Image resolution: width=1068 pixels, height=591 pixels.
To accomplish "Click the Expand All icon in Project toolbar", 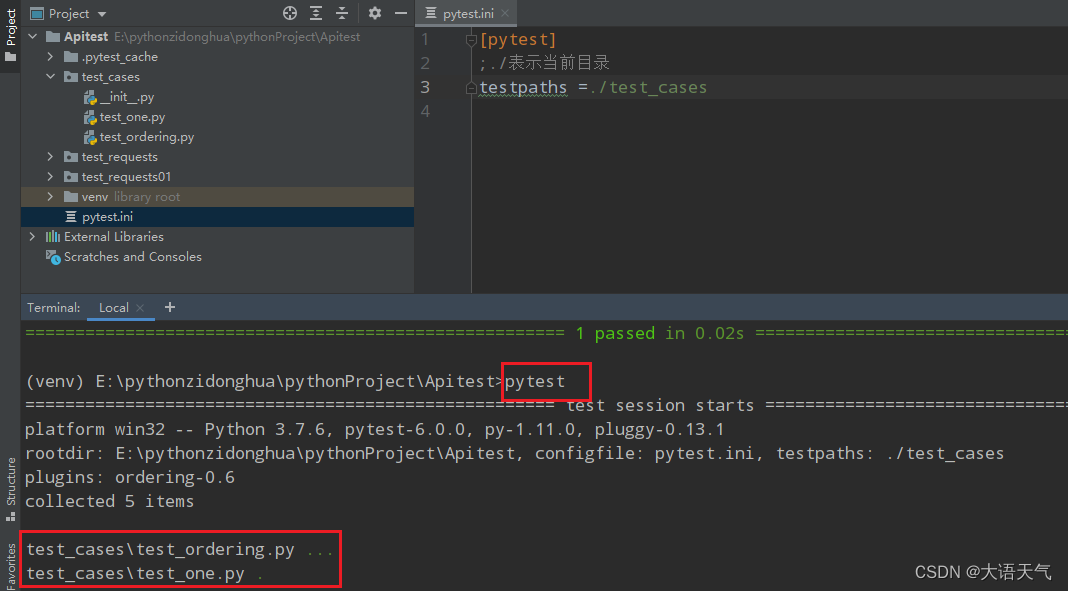I will tap(316, 13).
